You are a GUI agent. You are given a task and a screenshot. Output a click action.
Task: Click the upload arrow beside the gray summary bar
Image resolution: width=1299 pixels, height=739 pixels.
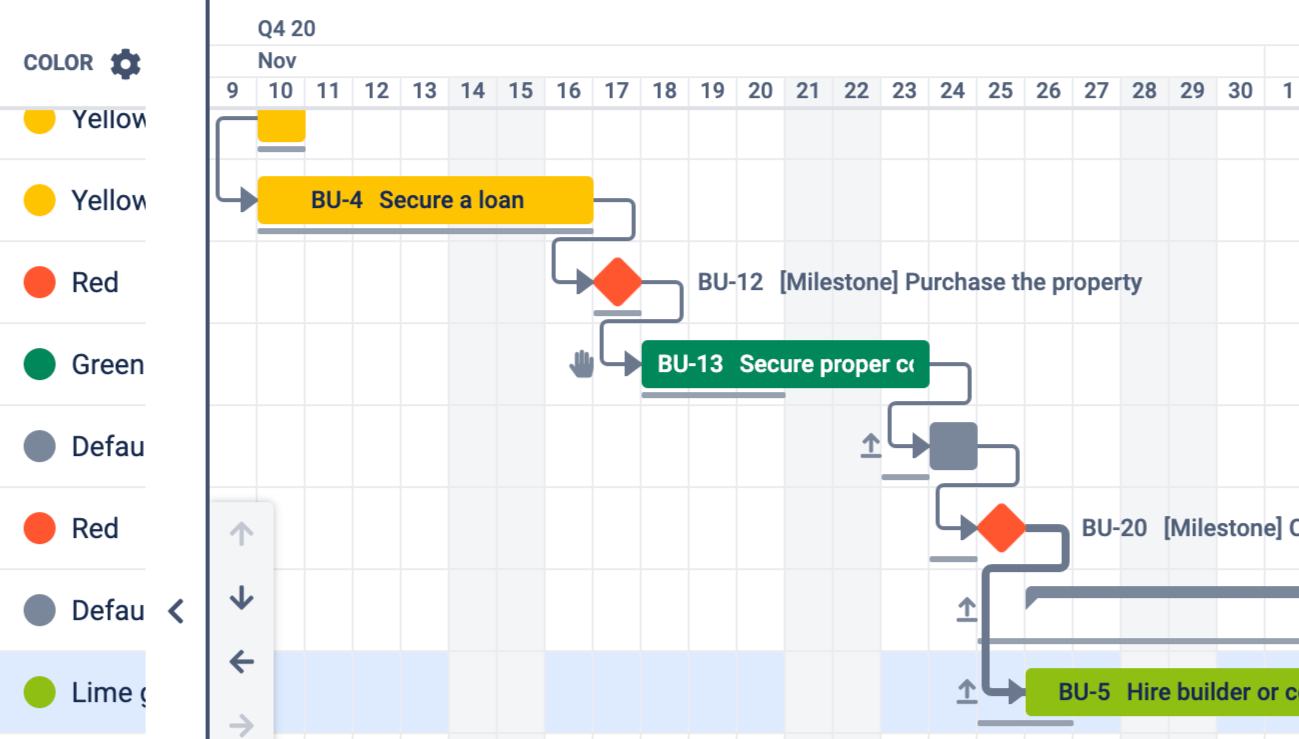point(966,609)
